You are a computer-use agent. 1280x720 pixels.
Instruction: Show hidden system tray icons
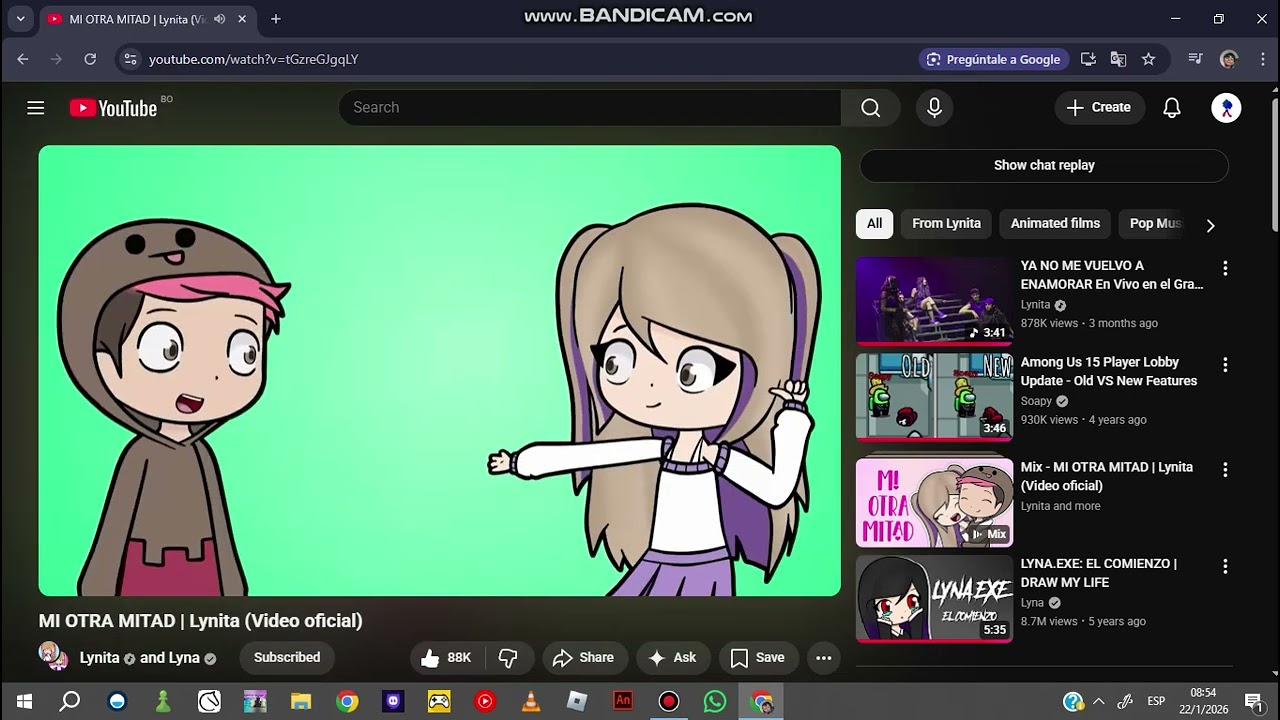click(x=1099, y=701)
